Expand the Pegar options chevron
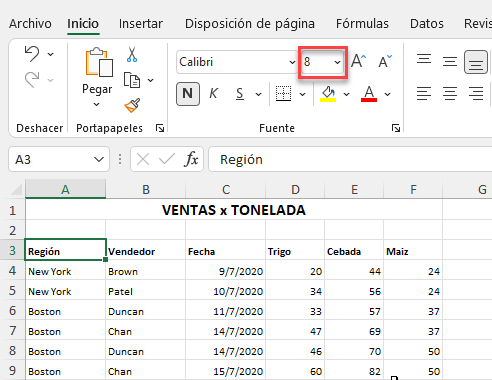This screenshot has height=380, width=492. pos(97,104)
